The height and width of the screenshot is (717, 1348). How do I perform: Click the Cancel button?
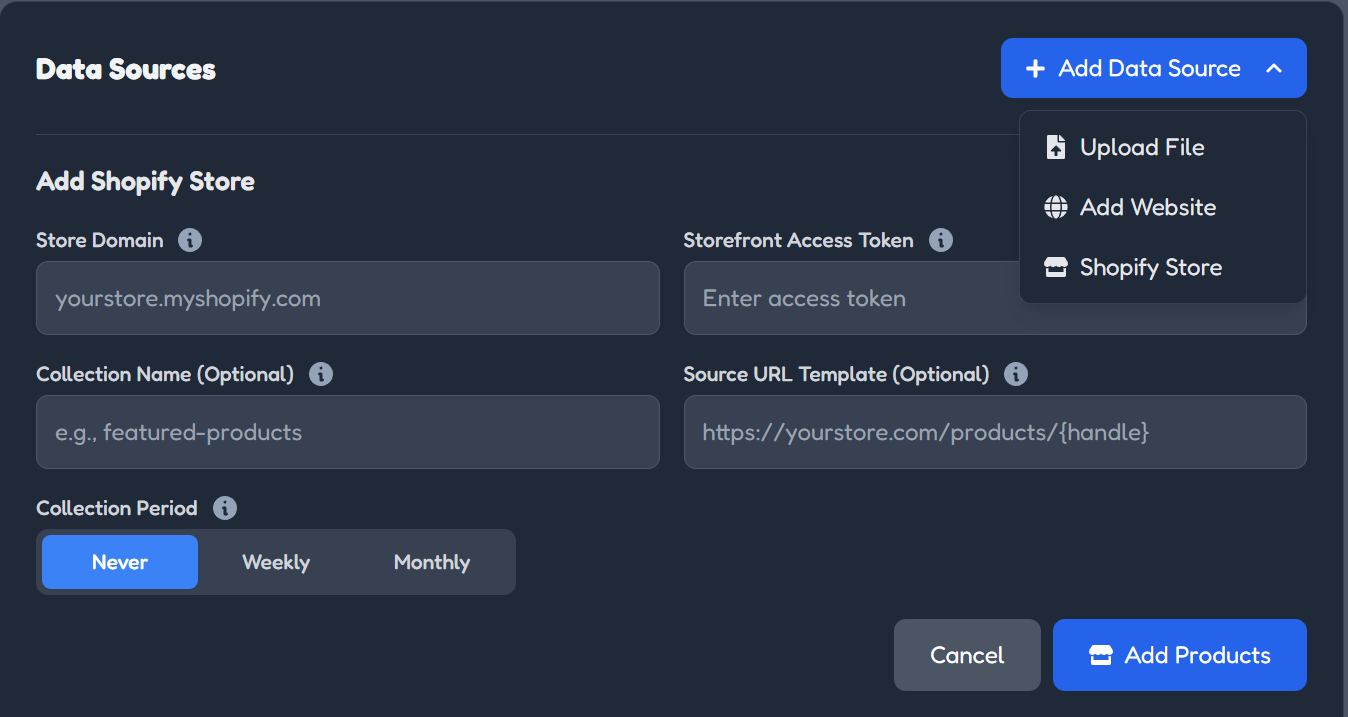click(966, 655)
